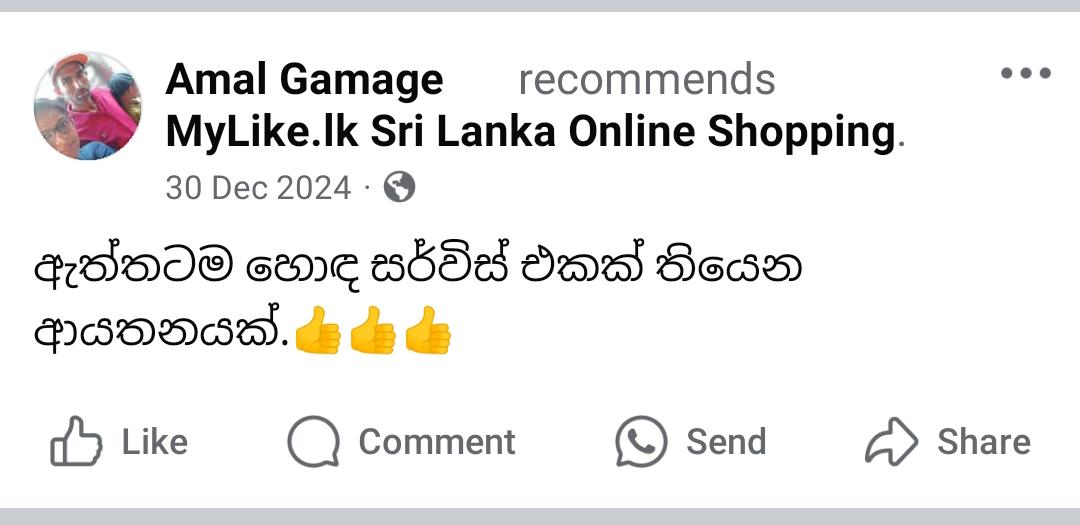Click the speech bubble Comment icon

[313, 442]
